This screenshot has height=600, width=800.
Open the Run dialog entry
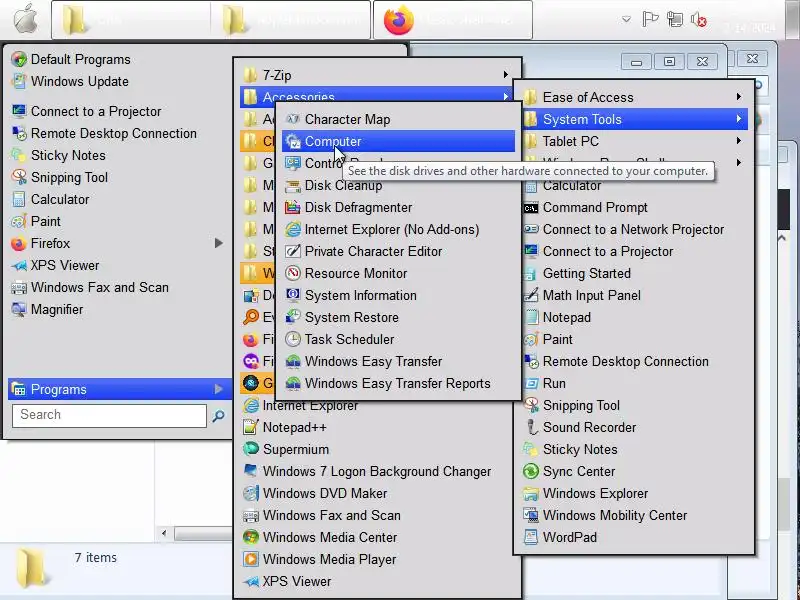[634, 383]
